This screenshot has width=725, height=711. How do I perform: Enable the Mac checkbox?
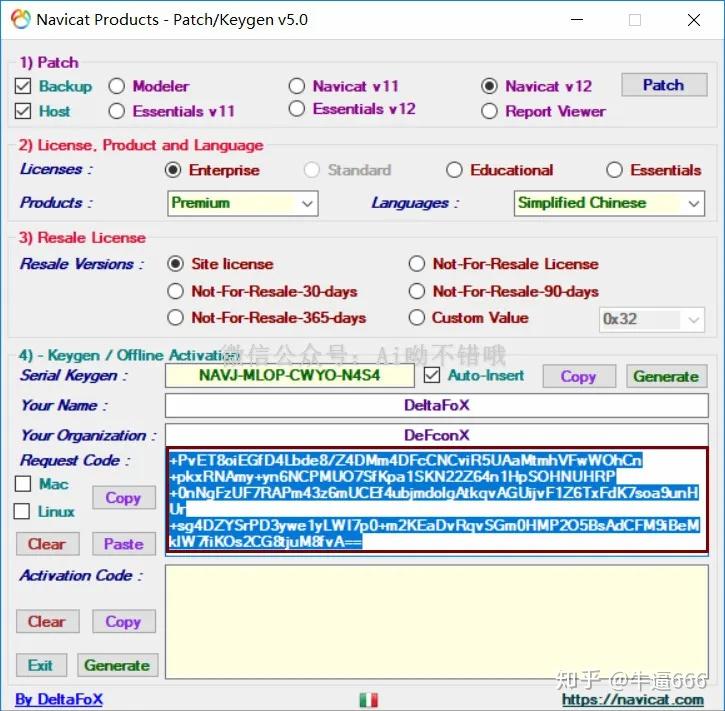point(23,484)
